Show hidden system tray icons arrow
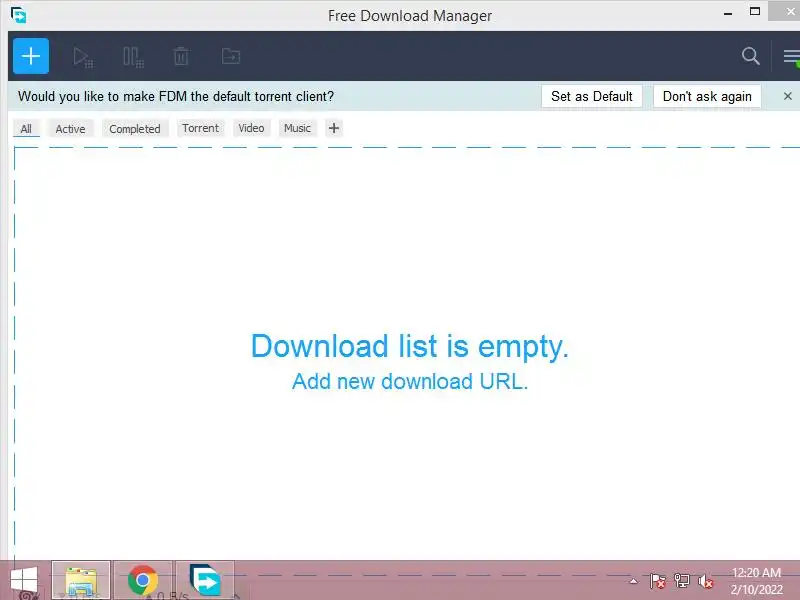The image size is (800, 600). [x=633, y=581]
